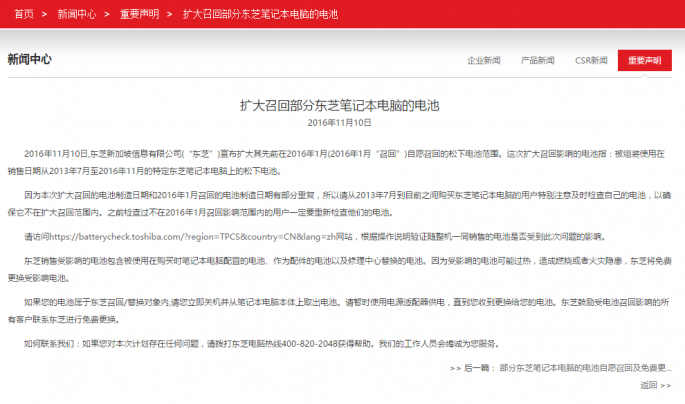This screenshot has width=685, height=404.
Task: Click the batterycheck.toshiba.com URL in the article
Action: pyautogui.click(x=193, y=237)
